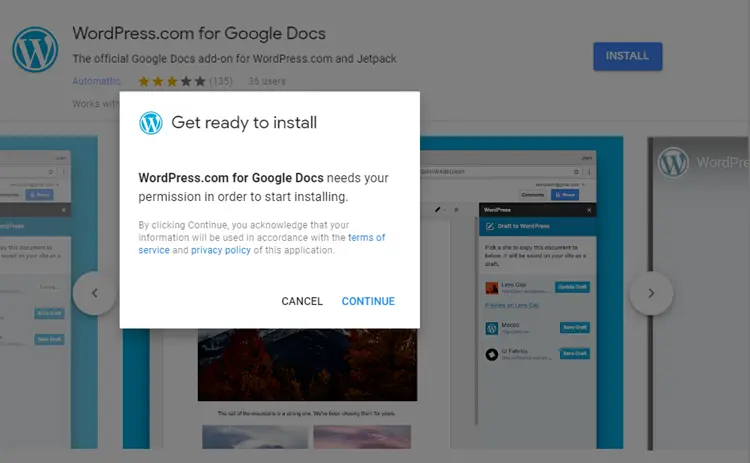The height and width of the screenshot is (463, 750).
Task: Click the autumn mountain photo in document
Action: [x=308, y=364]
